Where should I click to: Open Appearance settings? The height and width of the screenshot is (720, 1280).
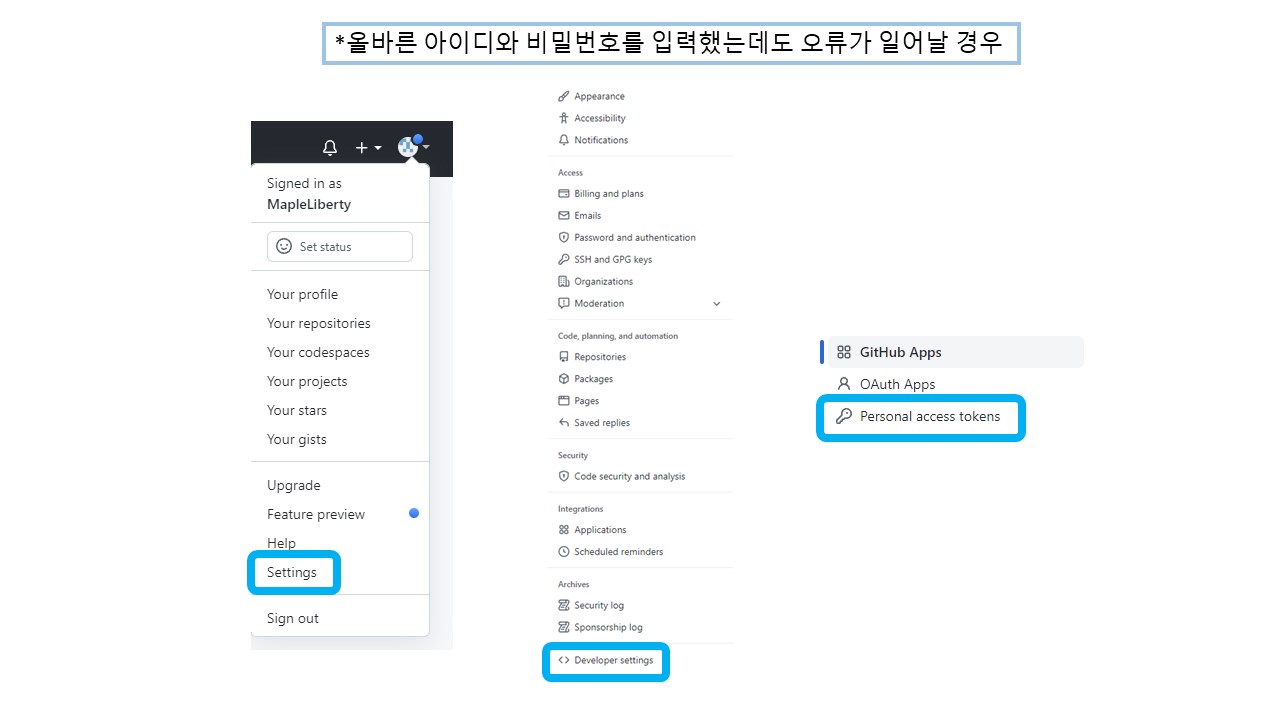(599, 96)
